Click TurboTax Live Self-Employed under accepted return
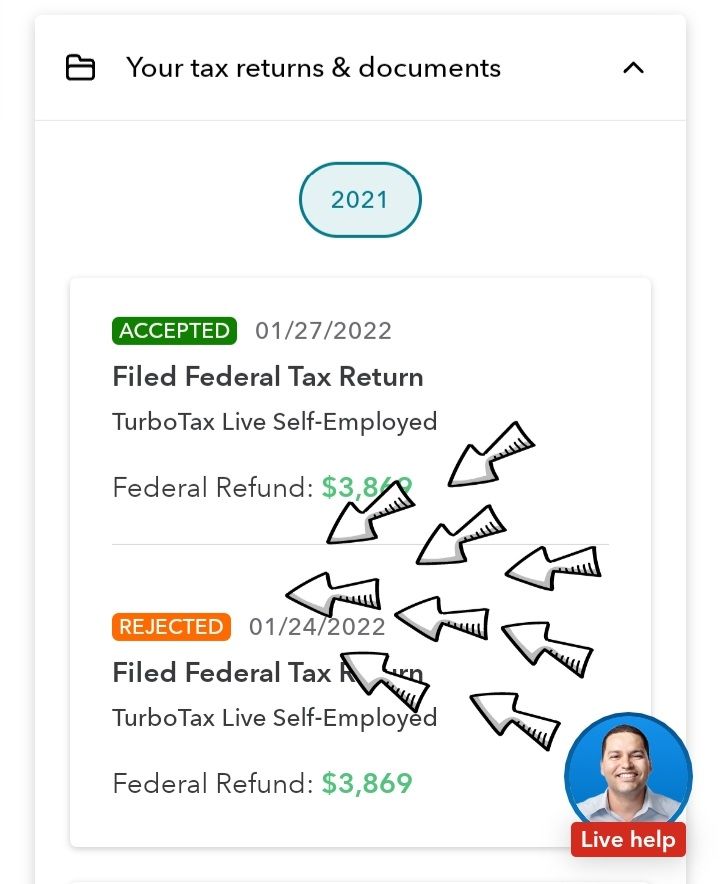The width and height of the screenshot is (720, 884). pos(275,422)
